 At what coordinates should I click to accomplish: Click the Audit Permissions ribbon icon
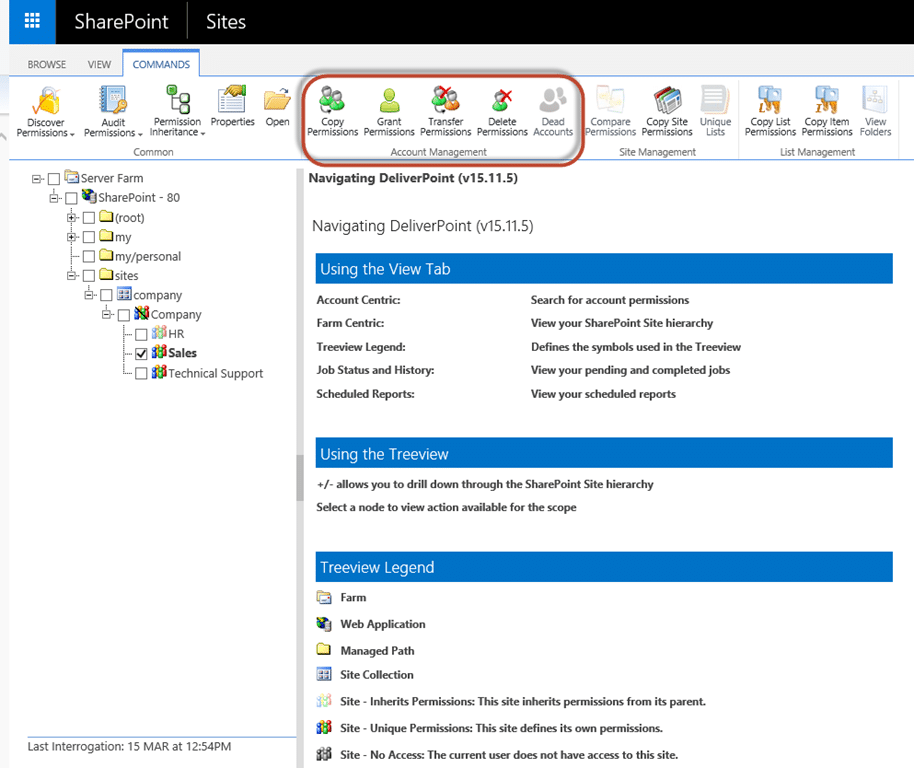(x=113, y=101)
